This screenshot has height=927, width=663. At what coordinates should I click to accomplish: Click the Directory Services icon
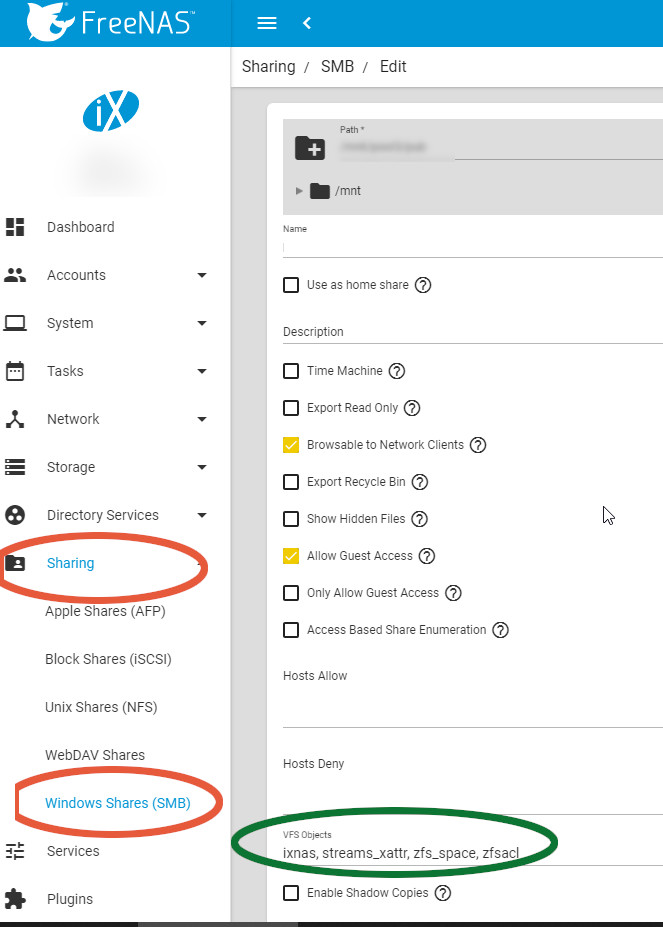tap(15, 515)
